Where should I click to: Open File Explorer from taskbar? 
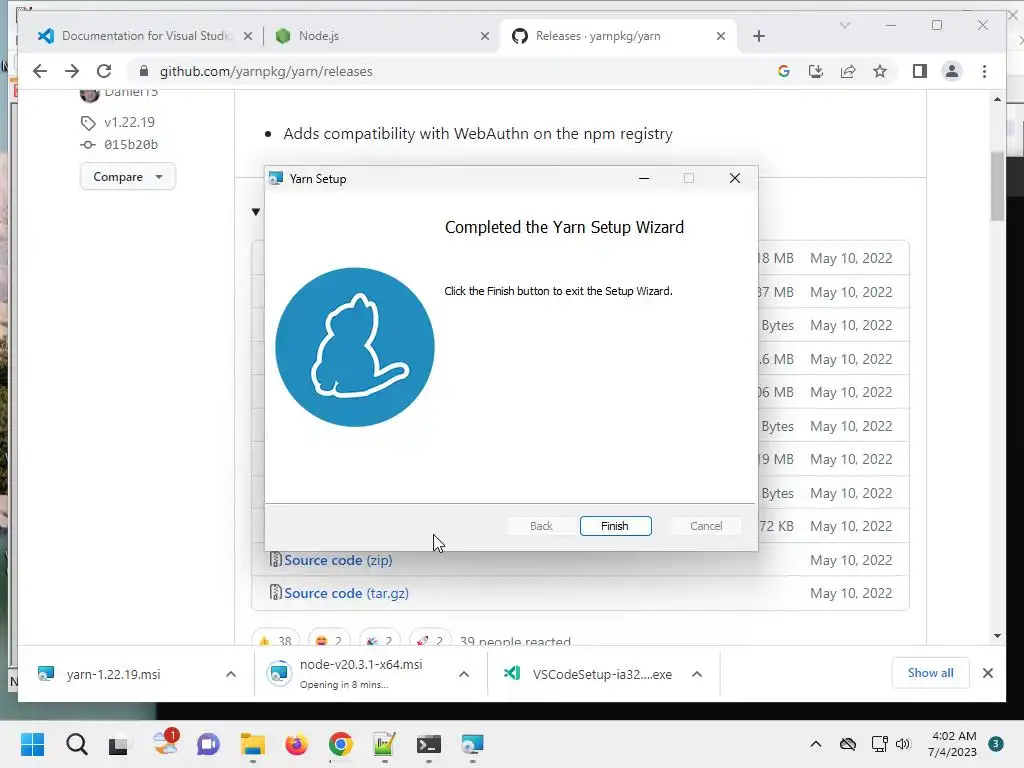[x=253, y=744]
